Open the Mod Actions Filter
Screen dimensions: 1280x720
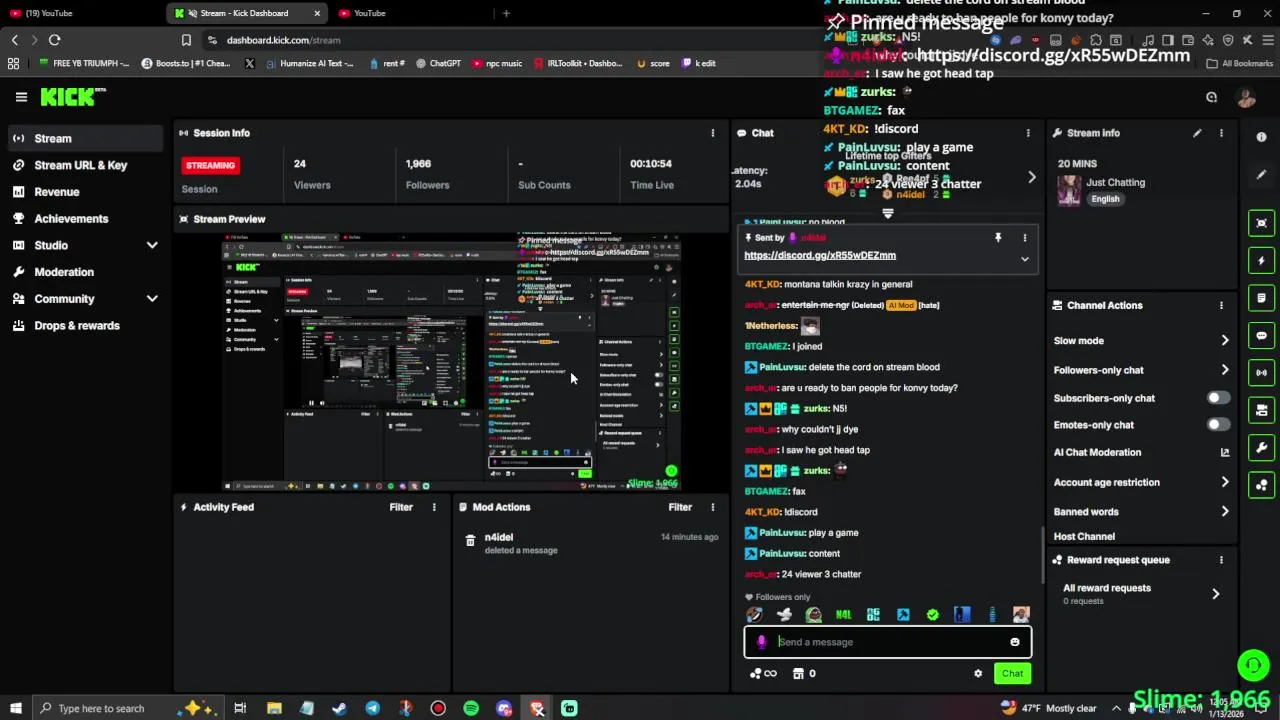pos(680,507)
